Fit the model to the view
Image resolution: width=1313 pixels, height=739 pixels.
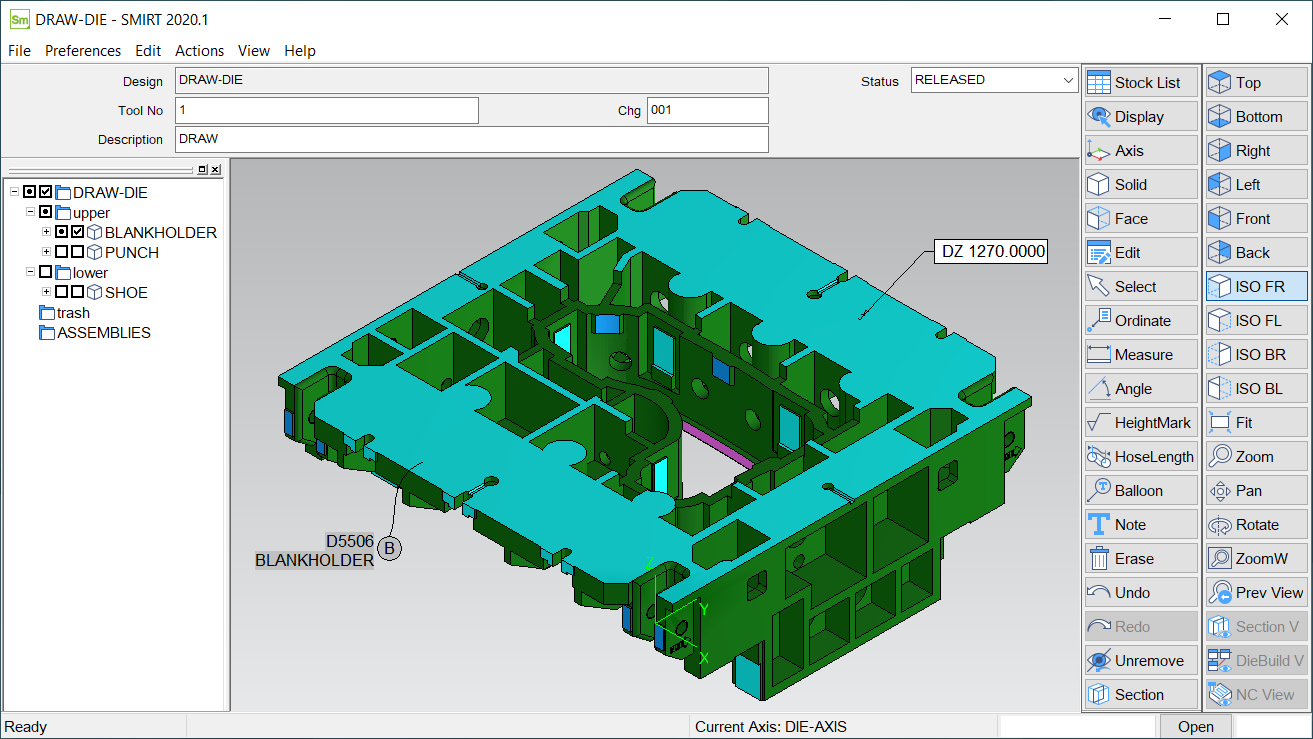click(x=1257, y=423)
